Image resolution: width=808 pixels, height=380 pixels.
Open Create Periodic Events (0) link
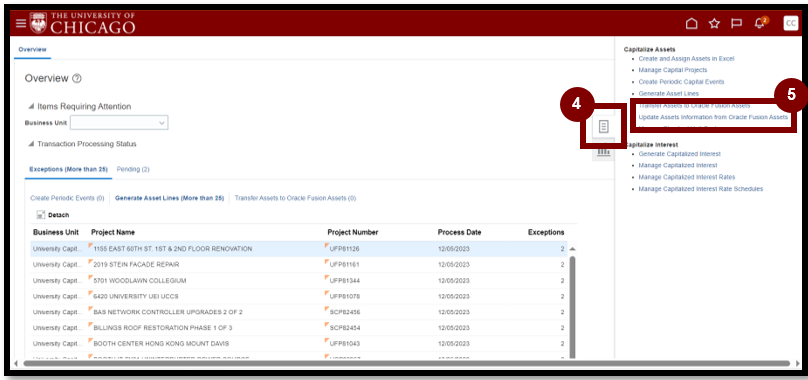[x=67, y=198]
